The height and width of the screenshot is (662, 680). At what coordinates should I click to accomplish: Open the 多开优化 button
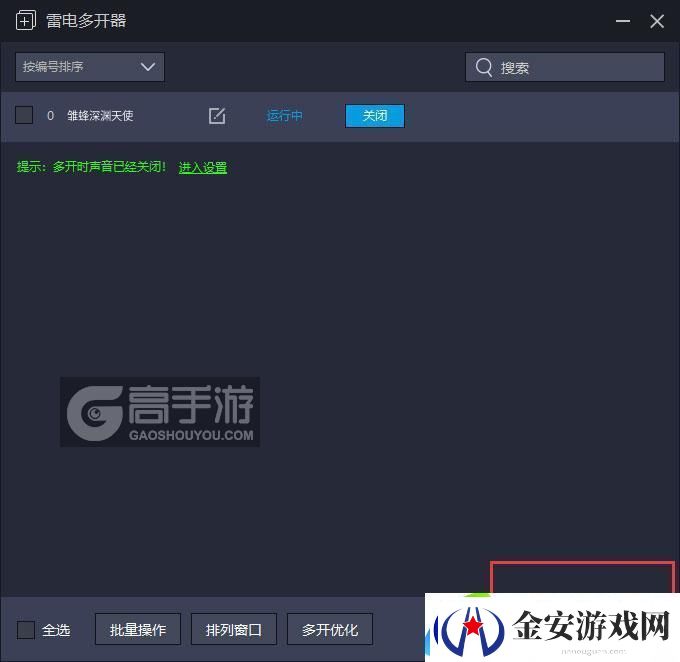click(330, 629)
